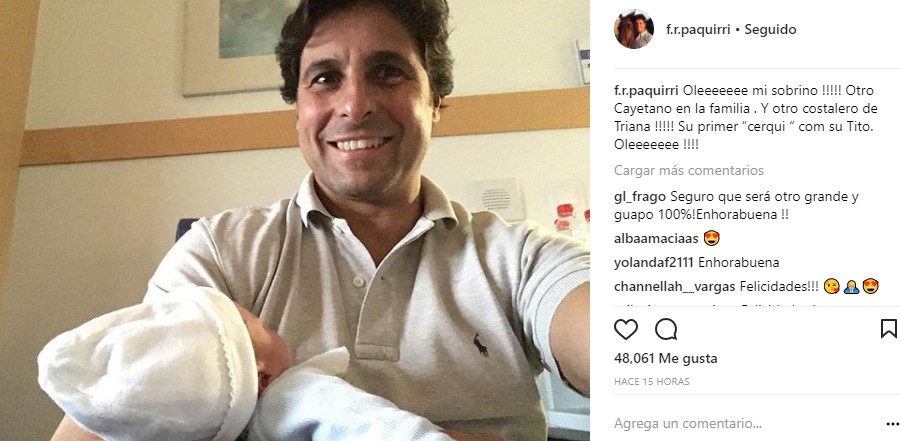The image size is (901, 441).
Task: Like the post with the heart icon
Action: [626, 329]
